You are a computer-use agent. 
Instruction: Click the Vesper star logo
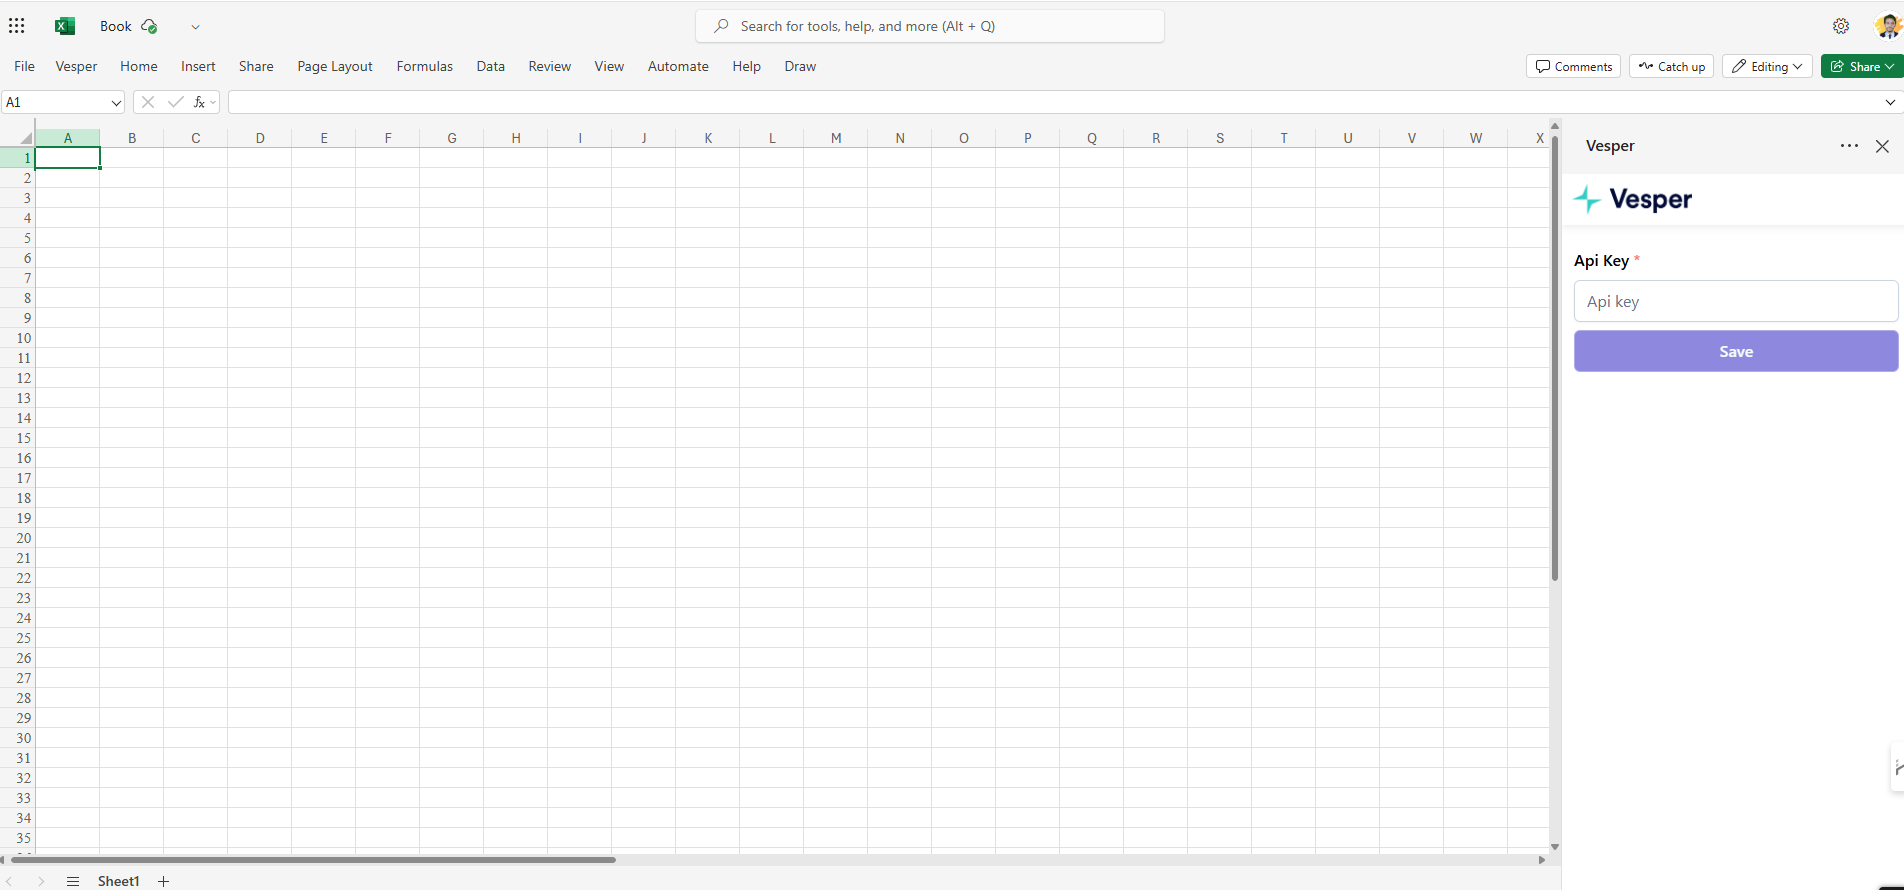point(1587,199)
